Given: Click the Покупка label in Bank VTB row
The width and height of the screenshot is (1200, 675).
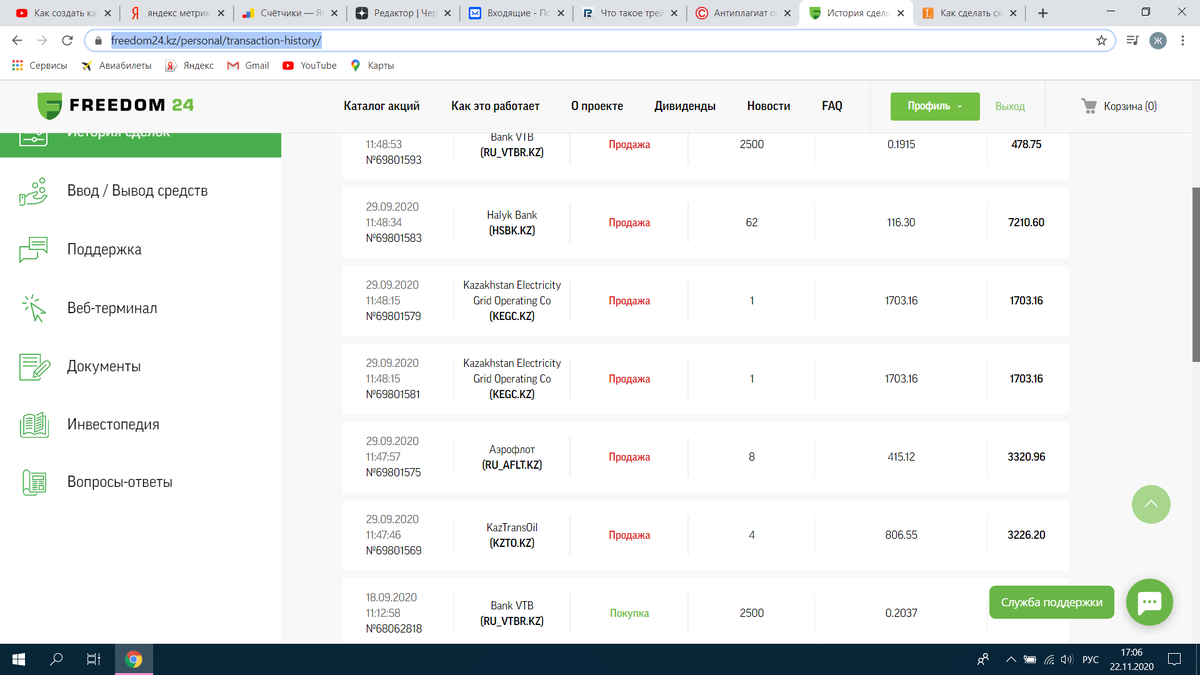Looking at the screenshot, I should tap(629, 613).
